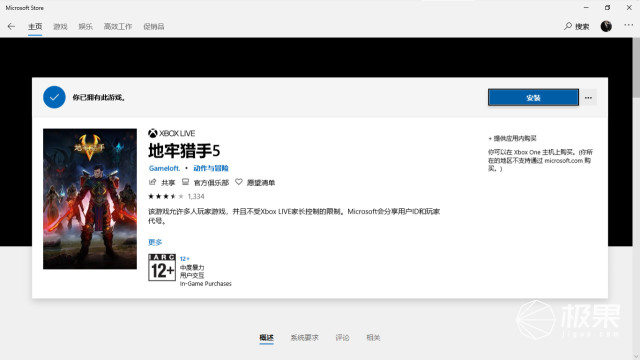This screenshot has height=360, width=640.
Task: Click the 共享 share icon
Action: pyautogui.click(x=153, y=182)
